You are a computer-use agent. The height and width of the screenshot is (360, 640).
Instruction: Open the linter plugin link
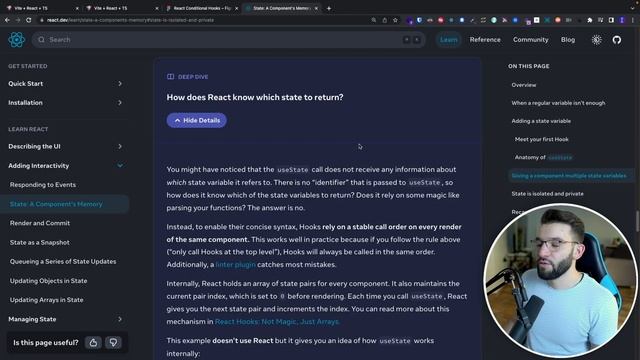(236, 264)
